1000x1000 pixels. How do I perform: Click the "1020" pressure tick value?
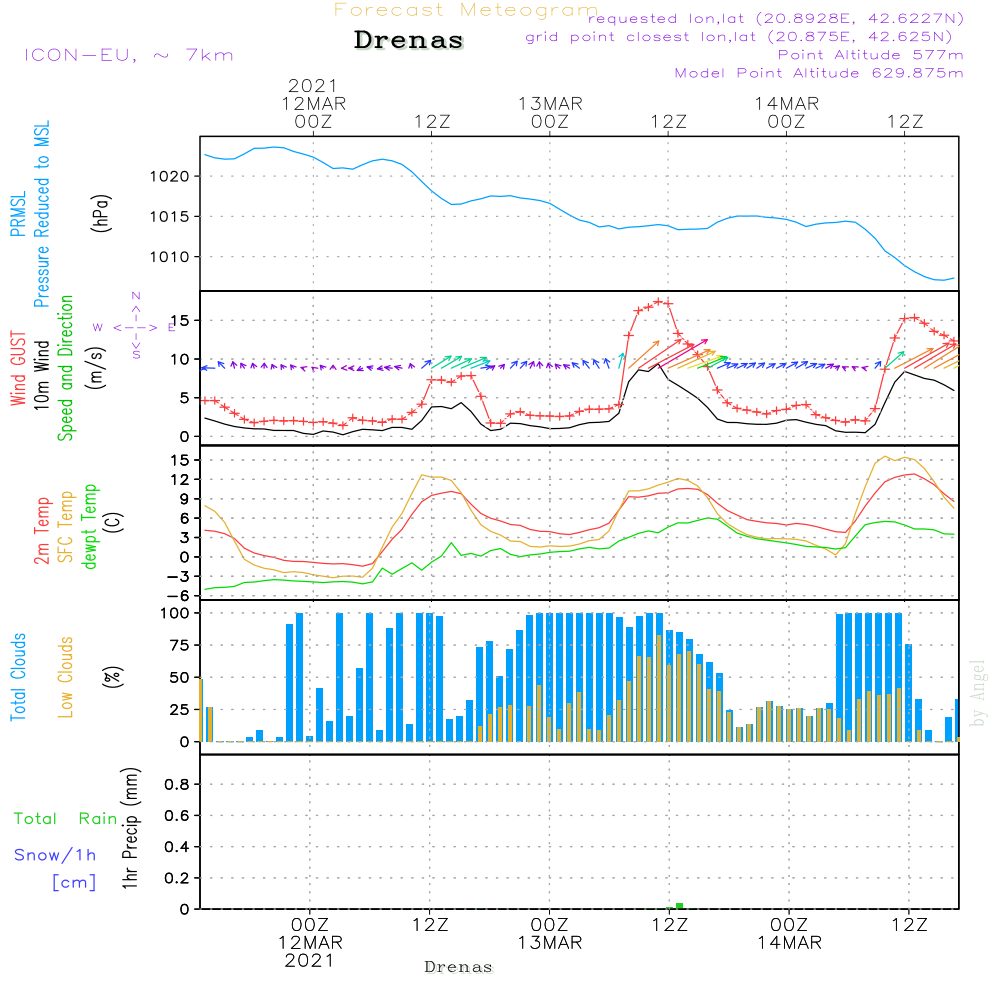[x=170, y=177]
